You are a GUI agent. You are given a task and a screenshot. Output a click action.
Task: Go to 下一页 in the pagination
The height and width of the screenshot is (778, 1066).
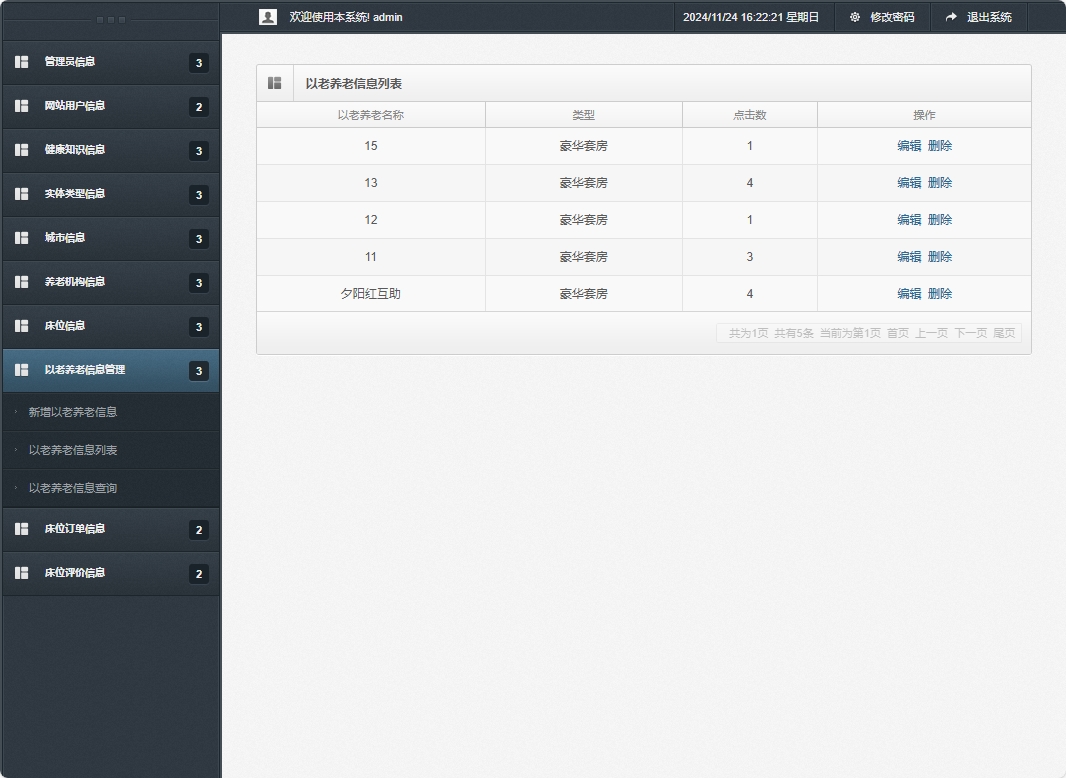(970, 333)
